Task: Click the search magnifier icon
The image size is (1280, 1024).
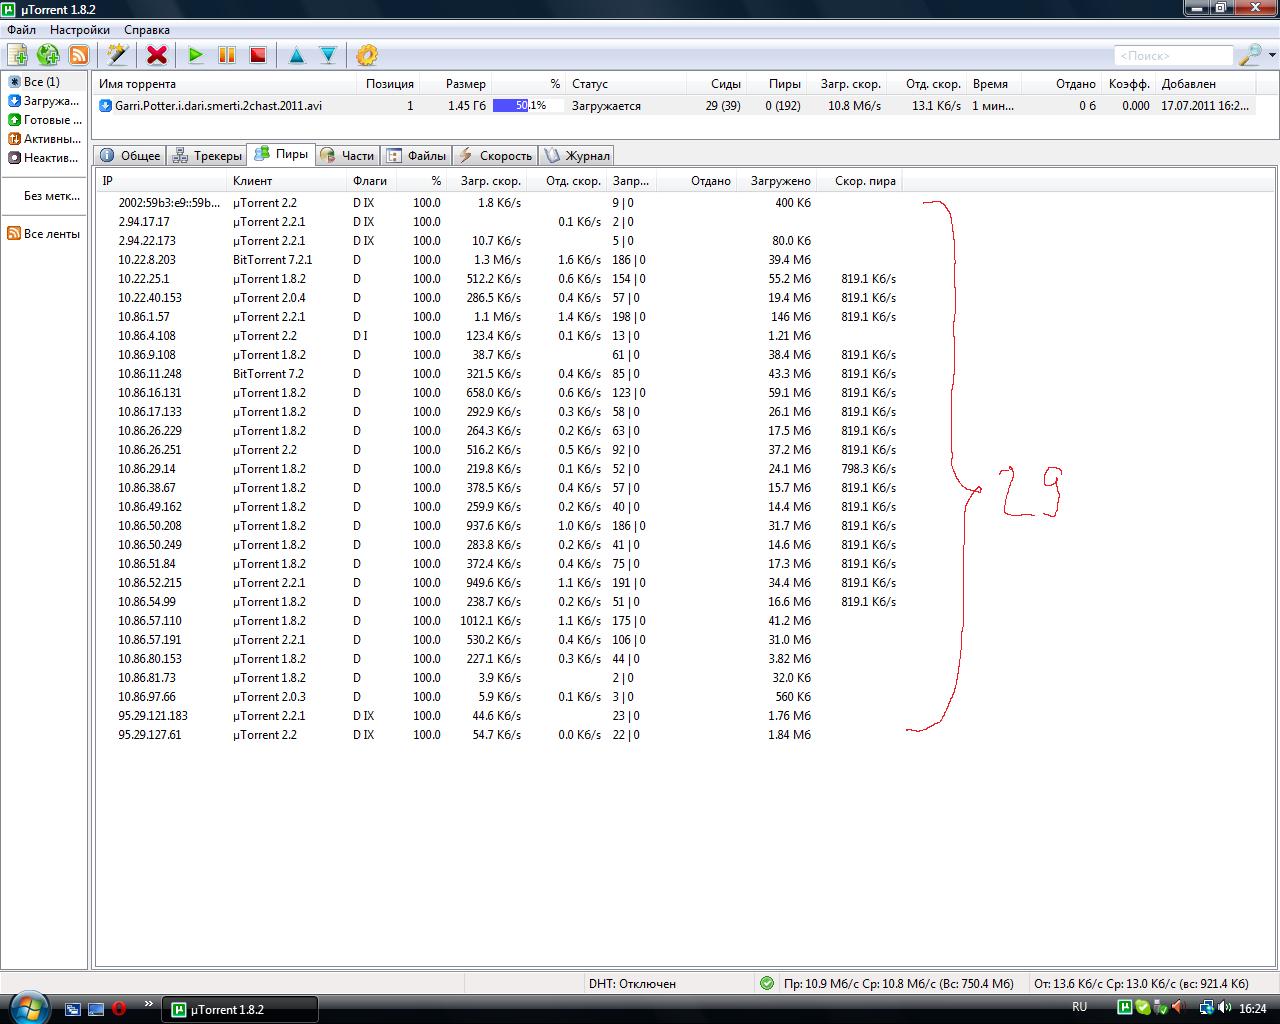Action: pyautogui.click(x=1250, y=55)
